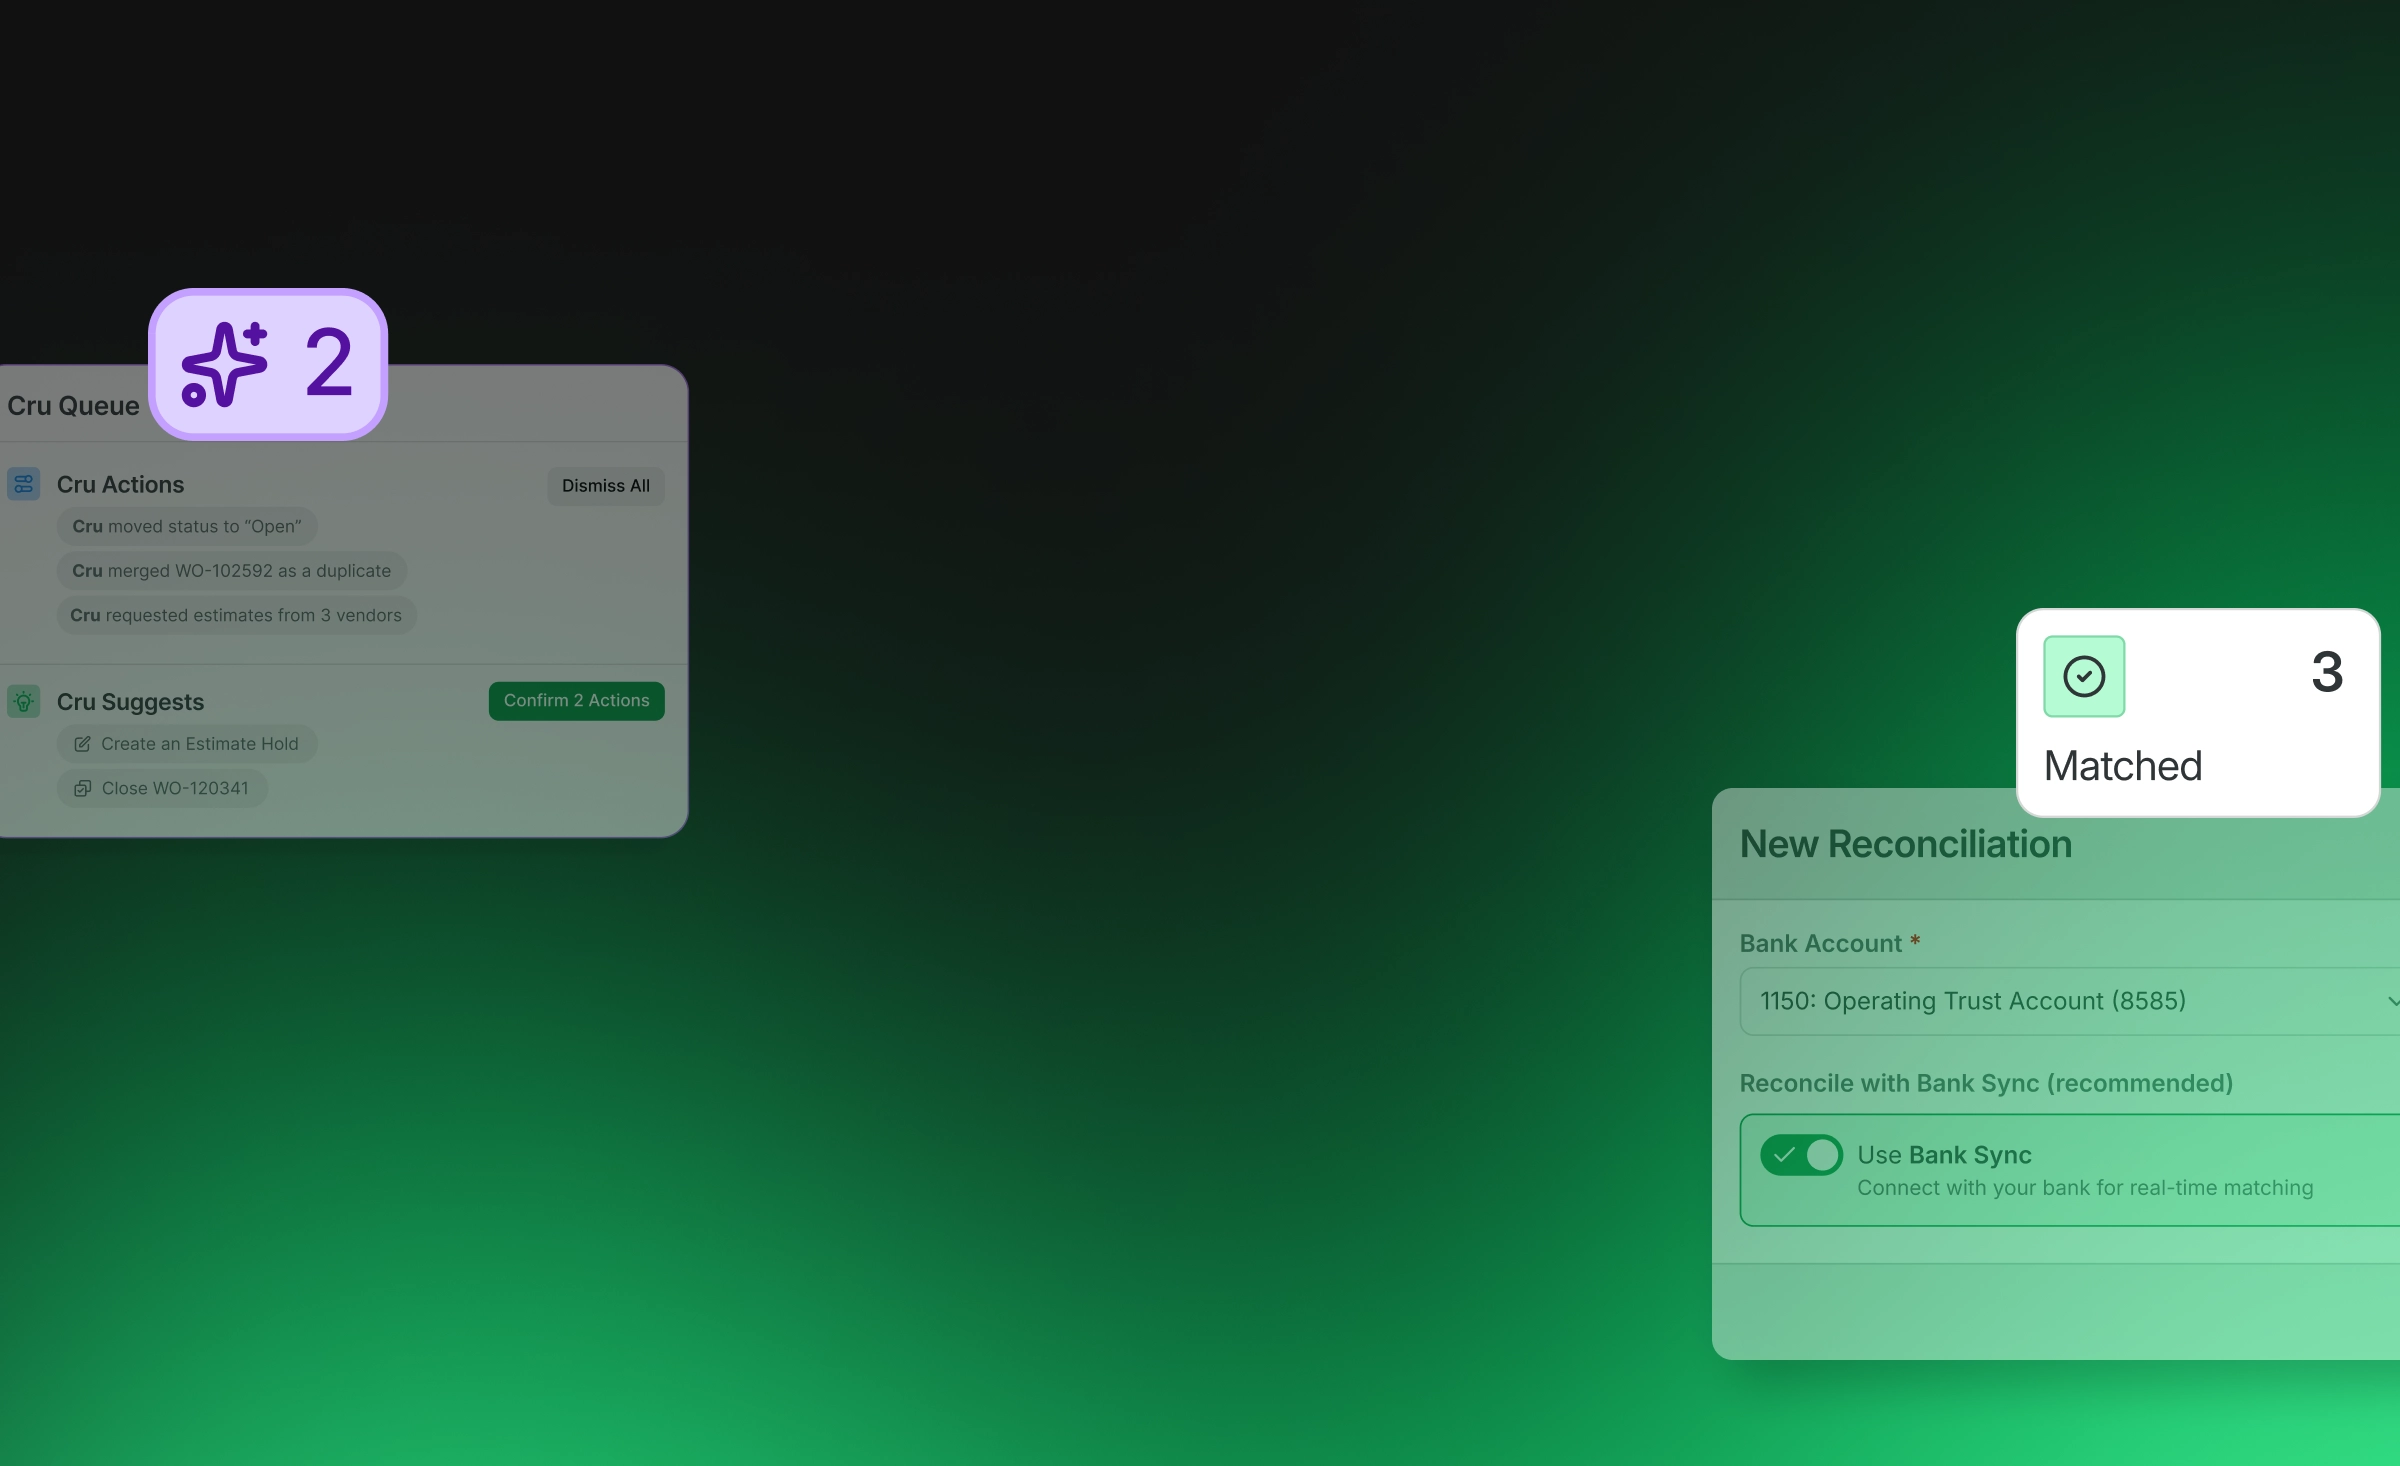Confirm 2 Actions in Cru Suggests

[x=577, y=701]
